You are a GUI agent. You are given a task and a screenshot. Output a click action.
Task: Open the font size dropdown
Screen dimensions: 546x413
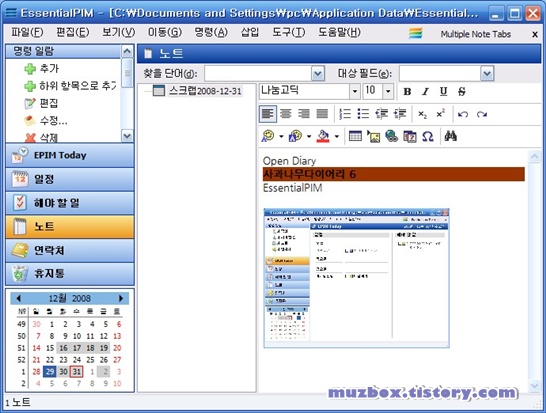click(x=388, y=92)
